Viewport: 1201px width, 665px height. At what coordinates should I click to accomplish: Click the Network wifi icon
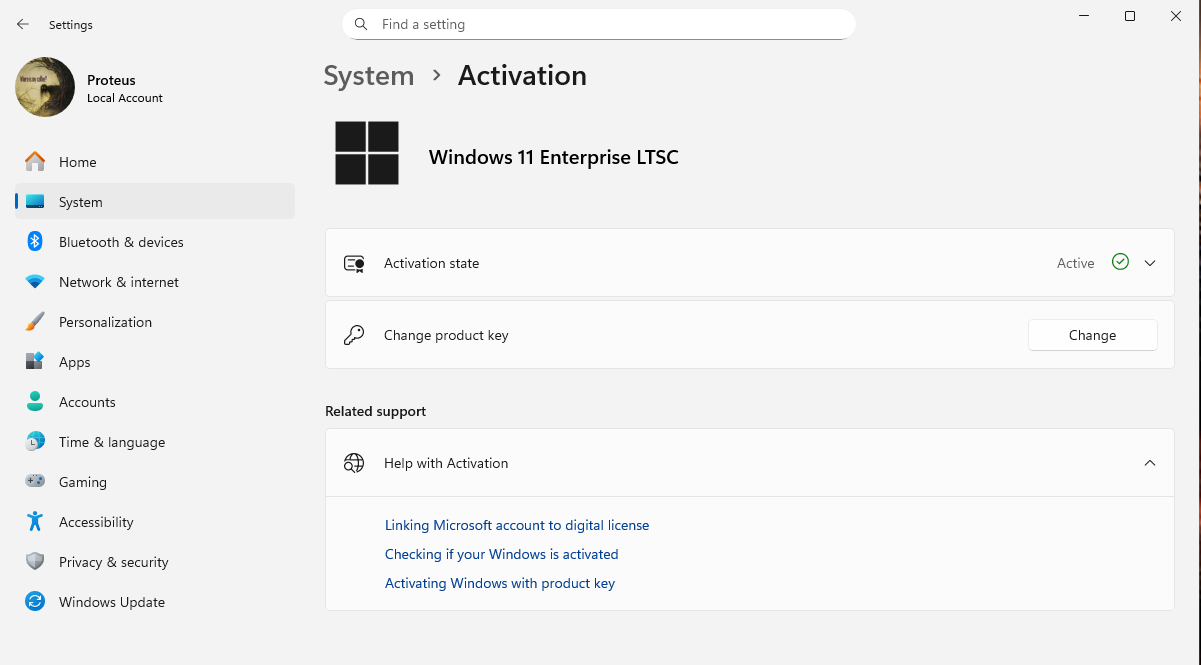click(x=35, y=282)
